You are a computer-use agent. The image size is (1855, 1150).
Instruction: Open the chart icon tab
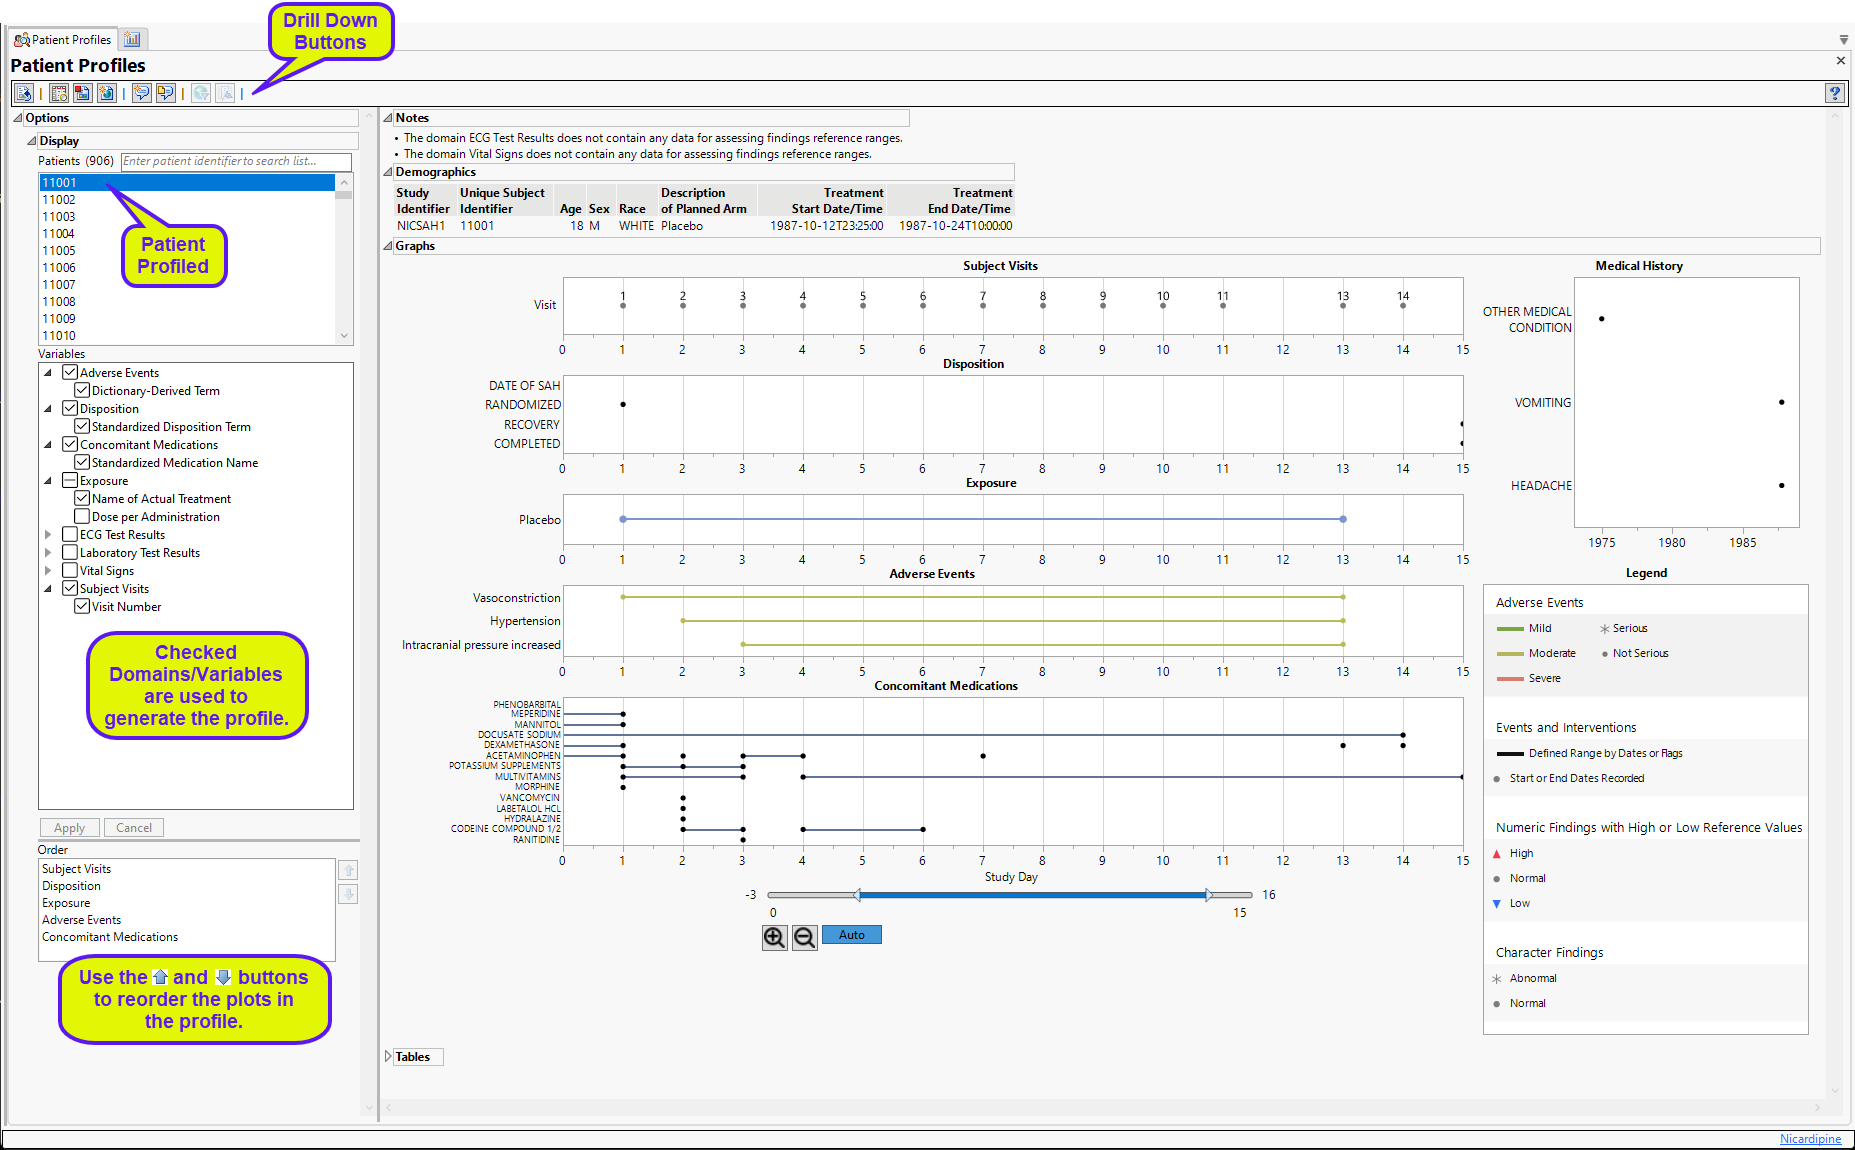pyautogui.click(x=132, y=40)
